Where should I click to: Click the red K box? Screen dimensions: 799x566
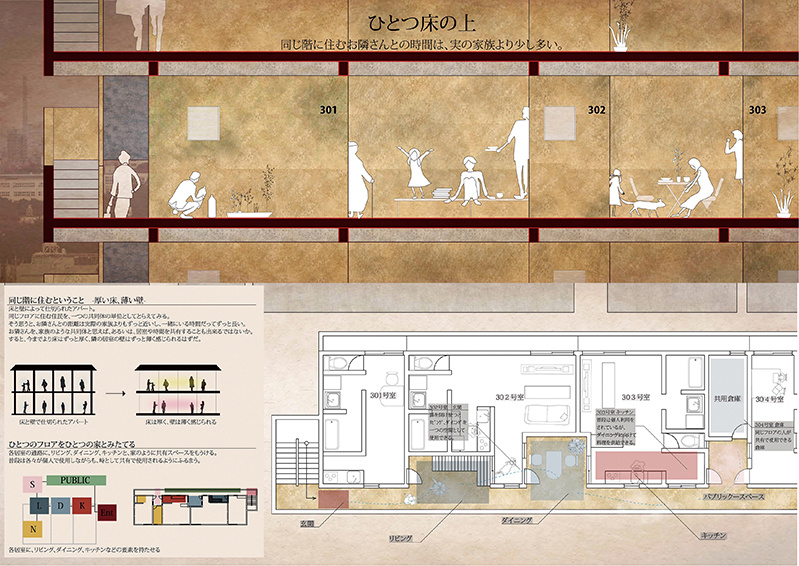click(84, 506)
